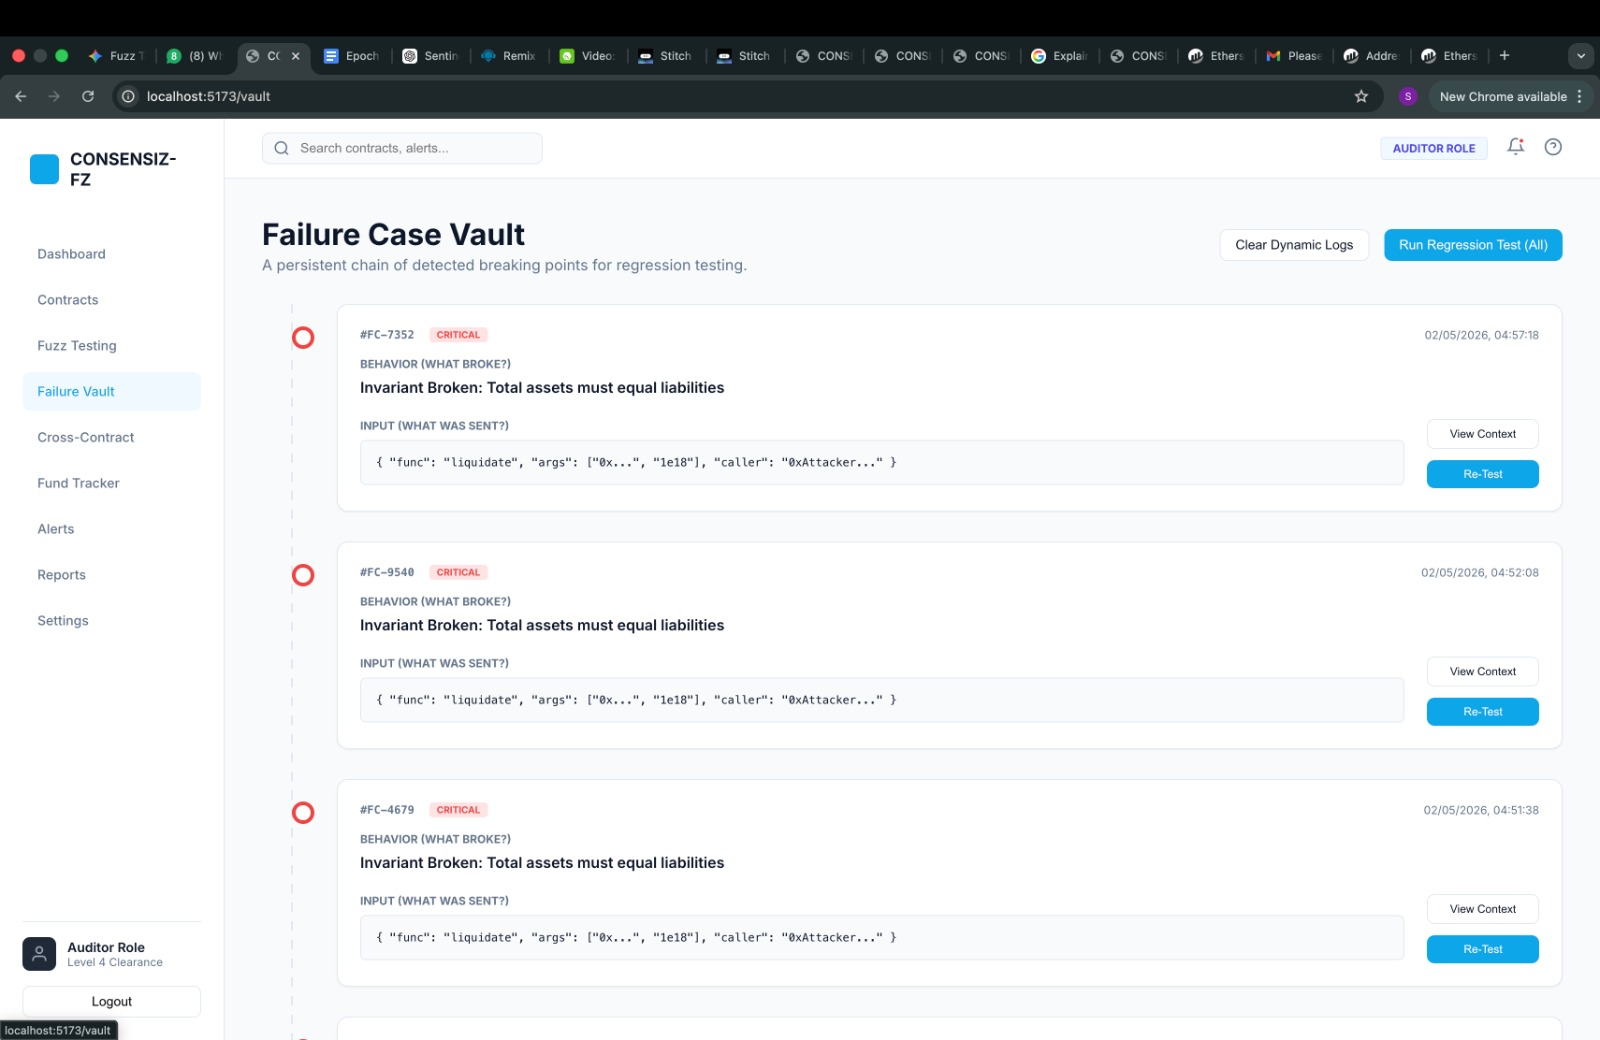
Task: Switch to the Video browser tab
Action: [587, 56]
